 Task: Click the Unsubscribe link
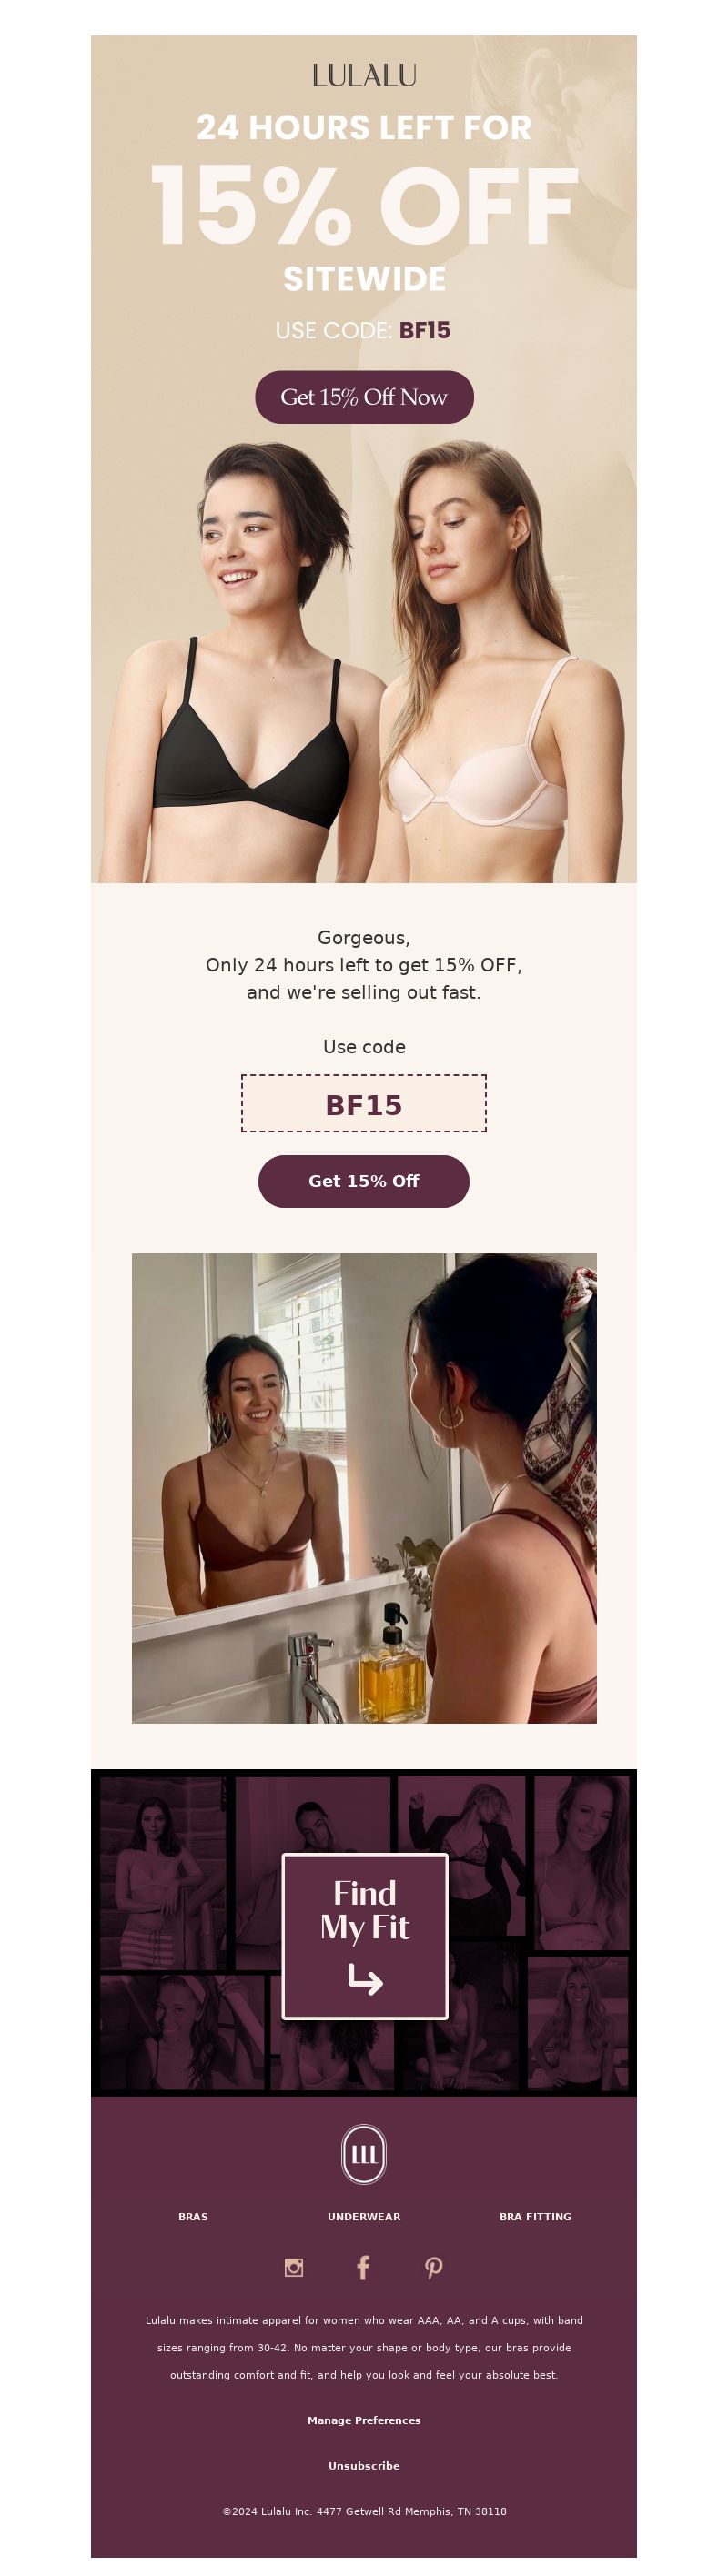coord(364,2465)
